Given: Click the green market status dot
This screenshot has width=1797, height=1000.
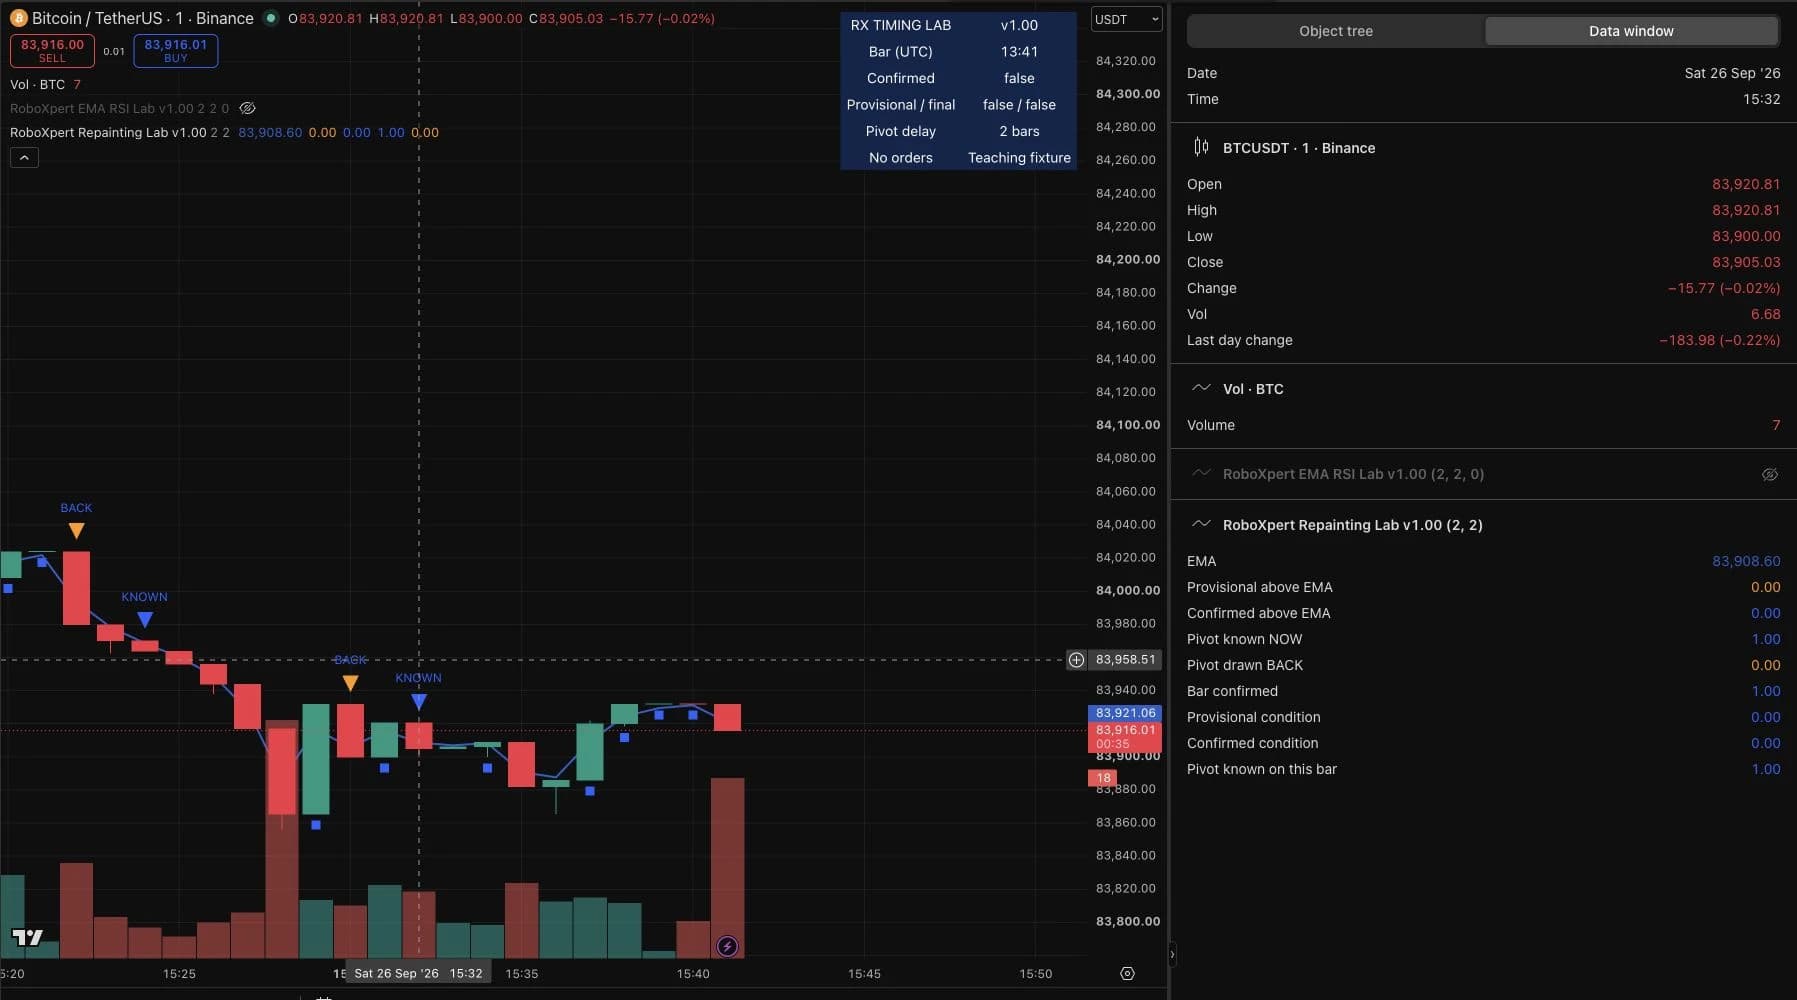Looking at the screenshot, I should point(270,18).
